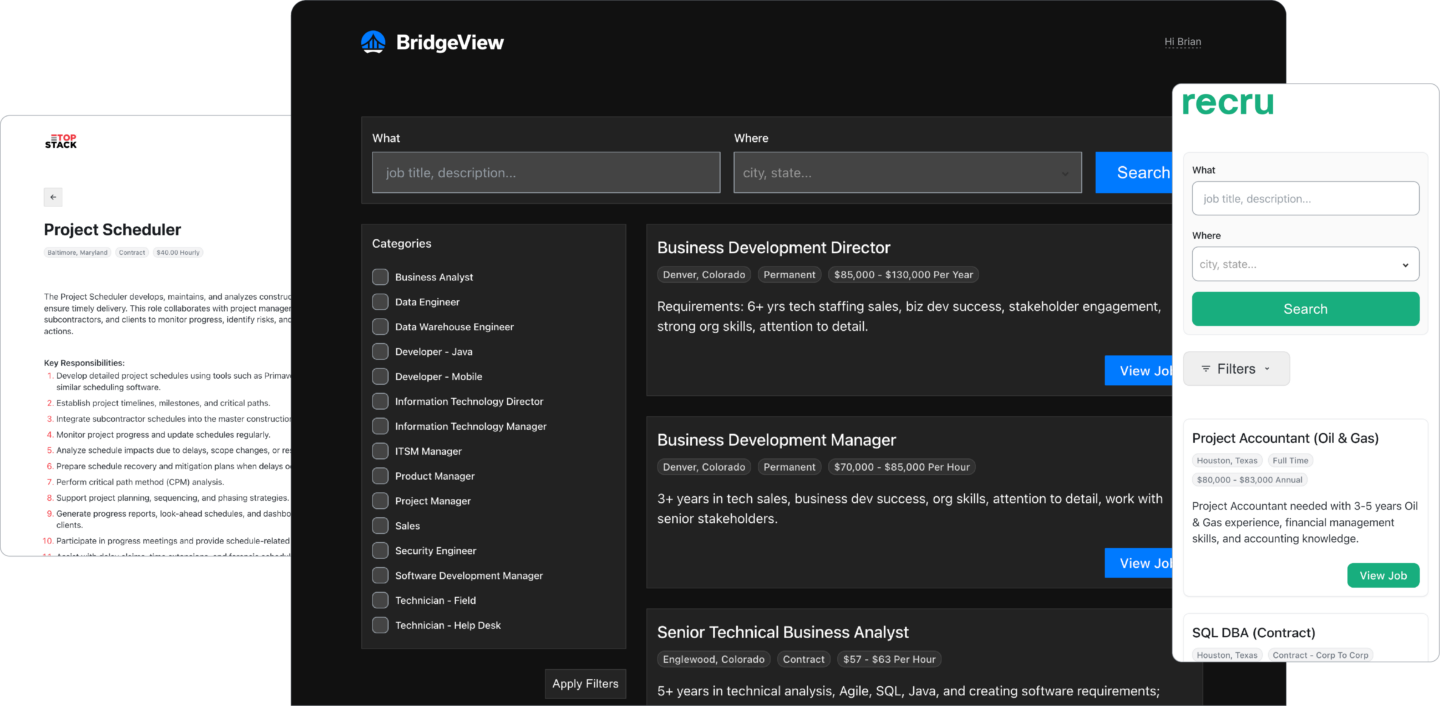Viewport: 1440px width, 706px height.
Task: Check the Technician - Help Desk category
Action: click(380, 625)
